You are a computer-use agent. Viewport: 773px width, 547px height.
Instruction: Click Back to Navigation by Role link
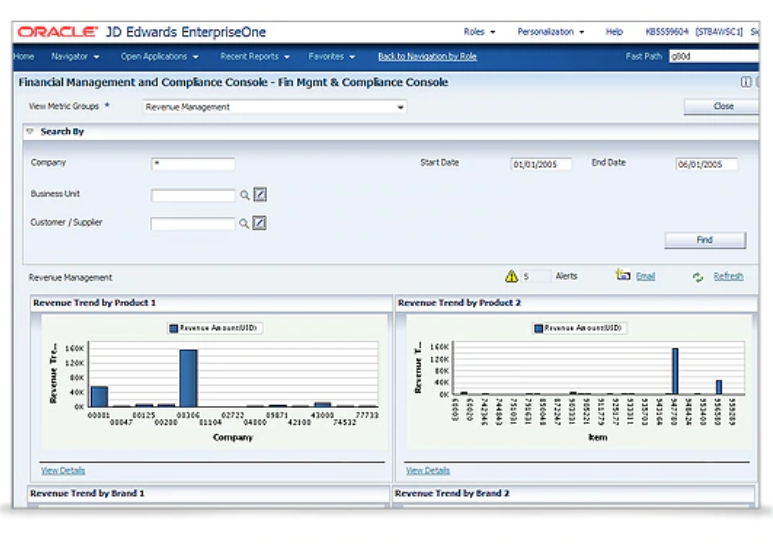427,57
